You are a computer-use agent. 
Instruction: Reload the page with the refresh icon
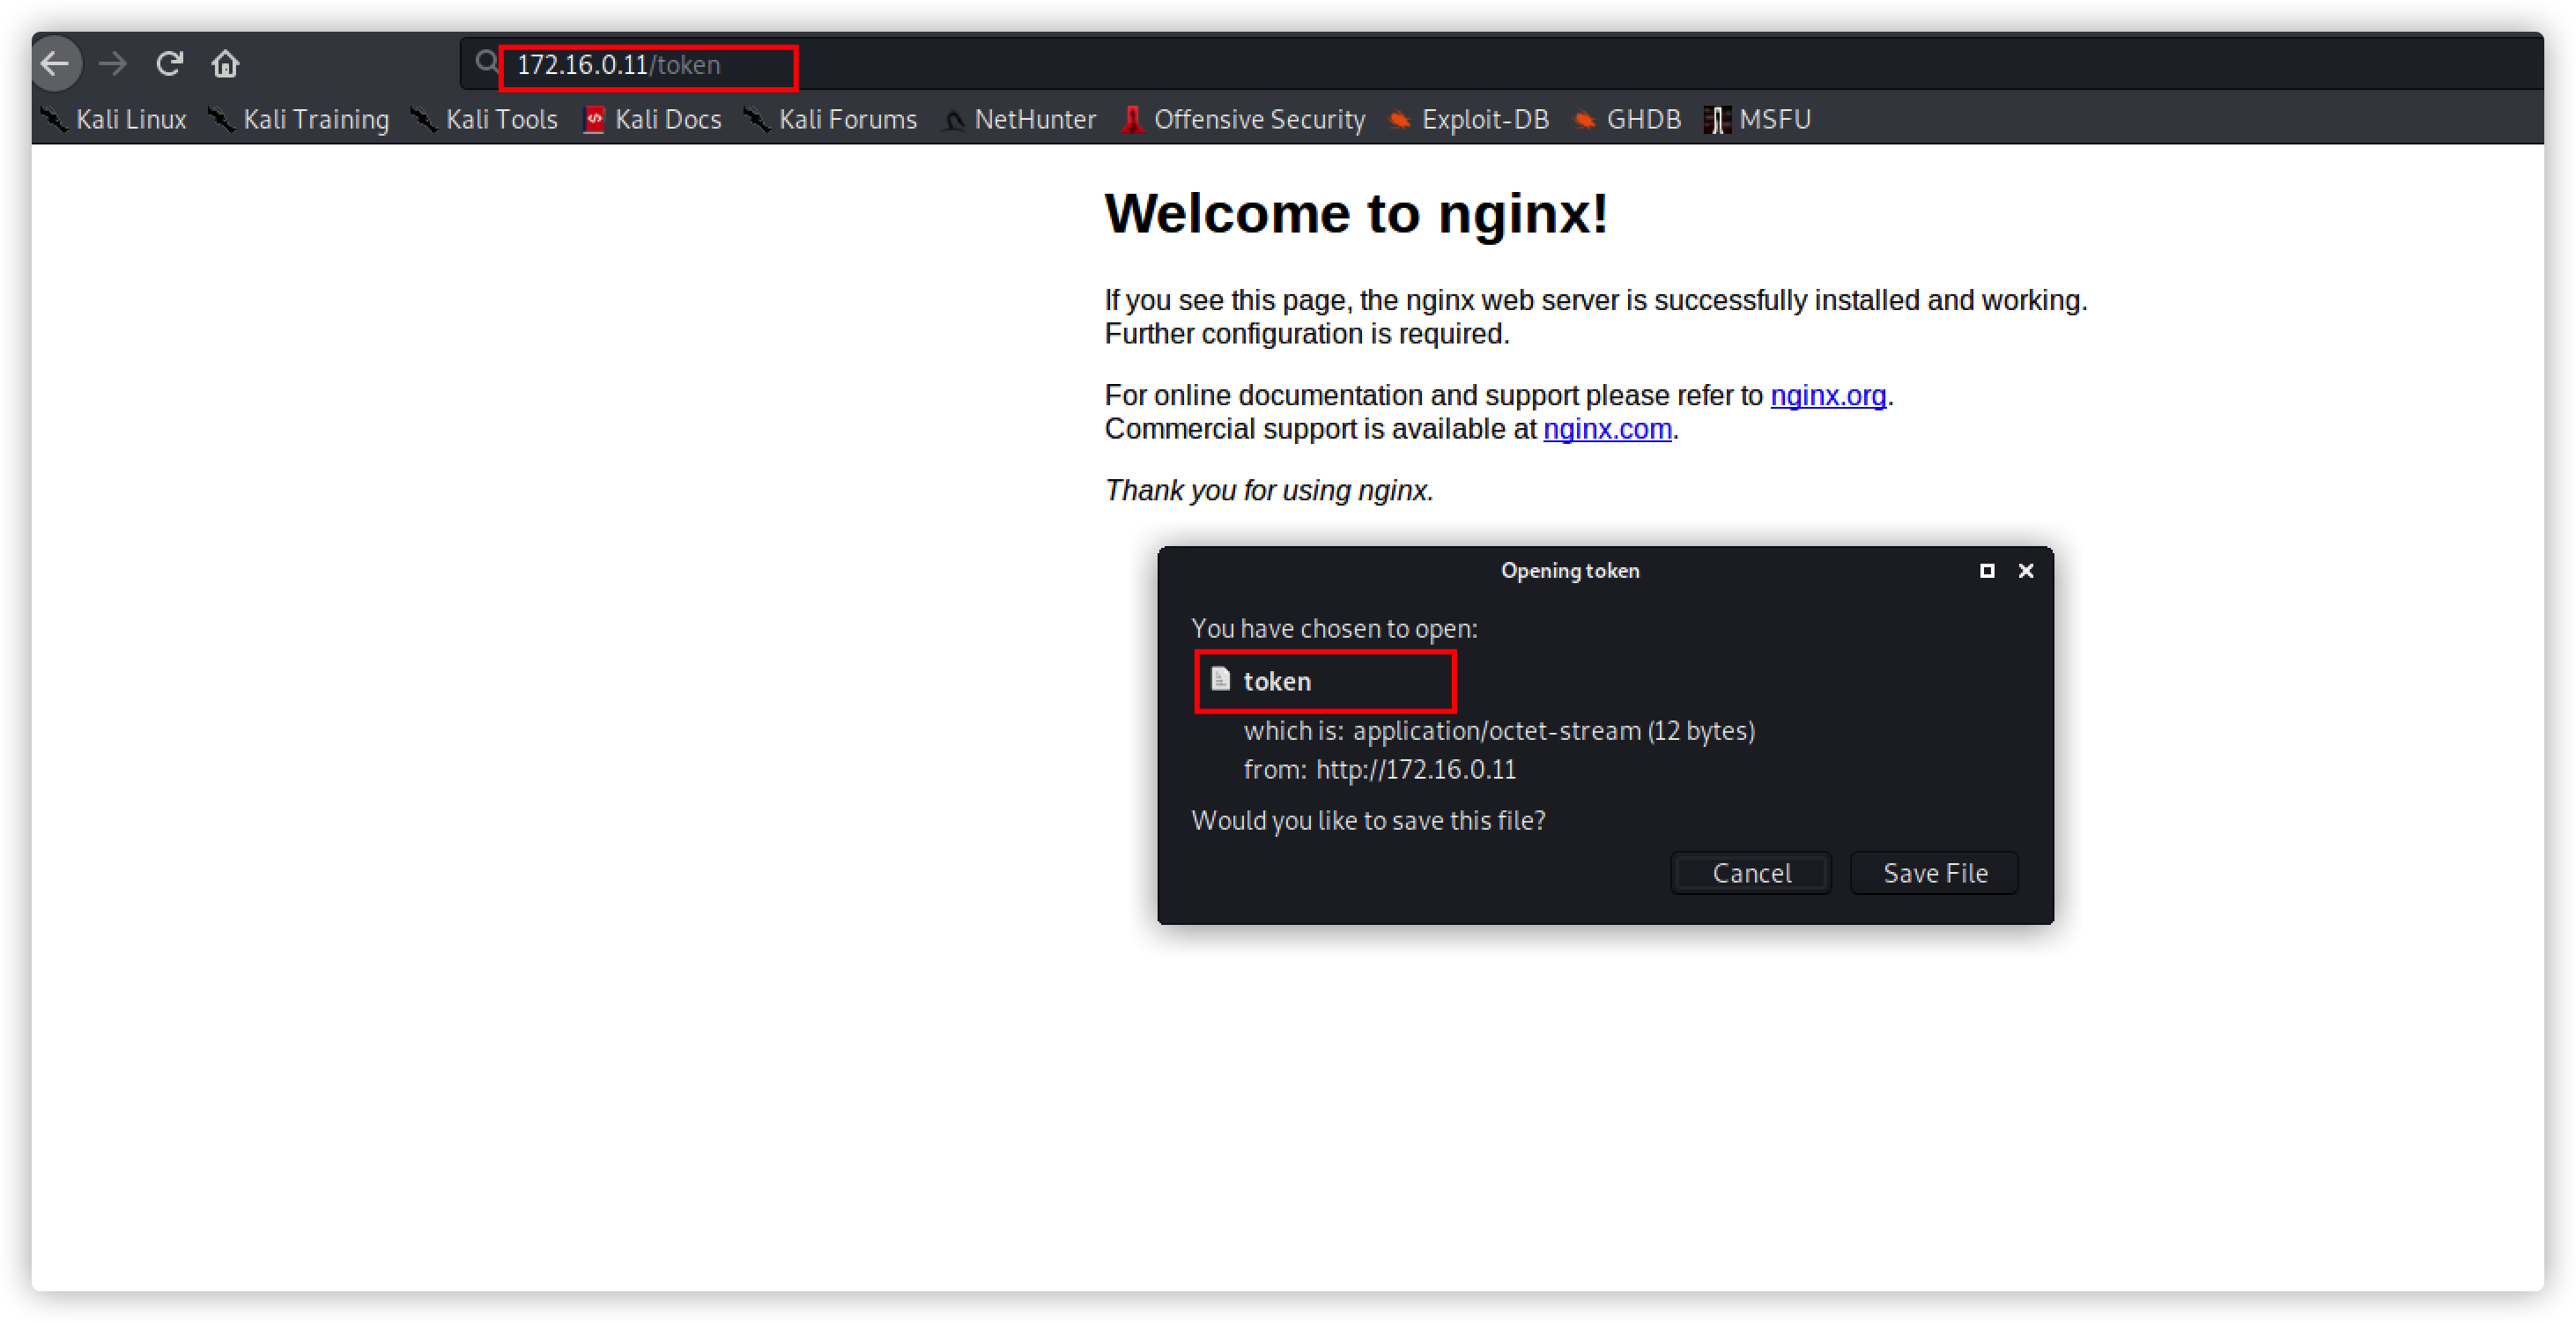(169, 64)
